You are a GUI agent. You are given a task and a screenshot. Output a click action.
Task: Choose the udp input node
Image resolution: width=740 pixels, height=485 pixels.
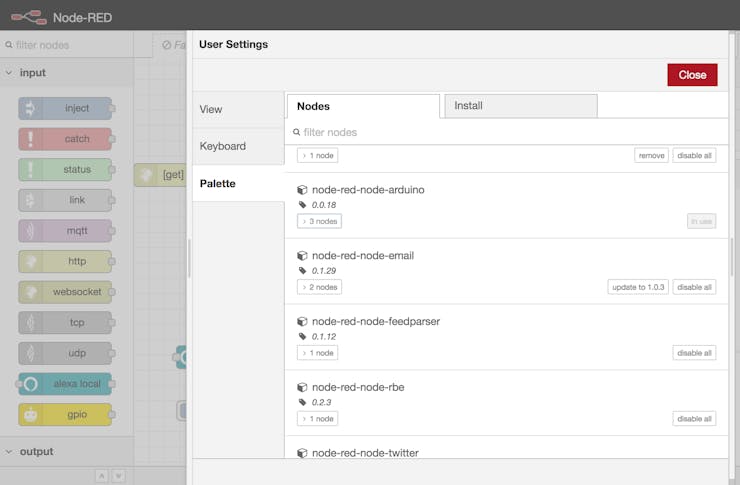coord(66,353)
